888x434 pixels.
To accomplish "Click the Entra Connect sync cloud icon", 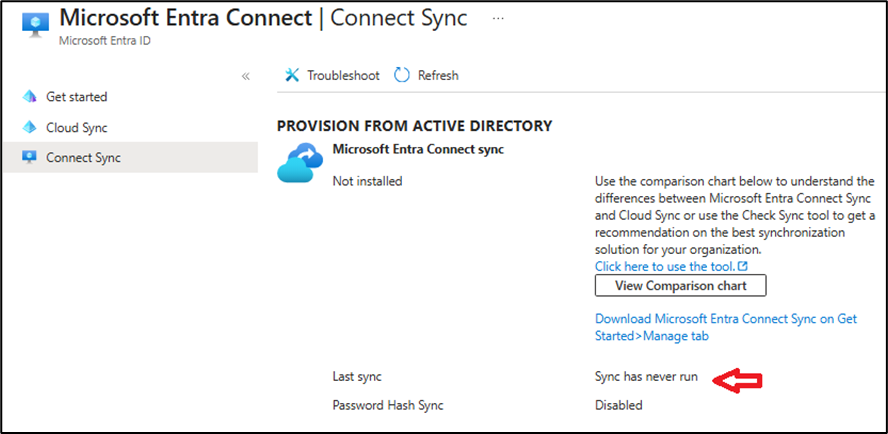I will (x=300, y=162).
